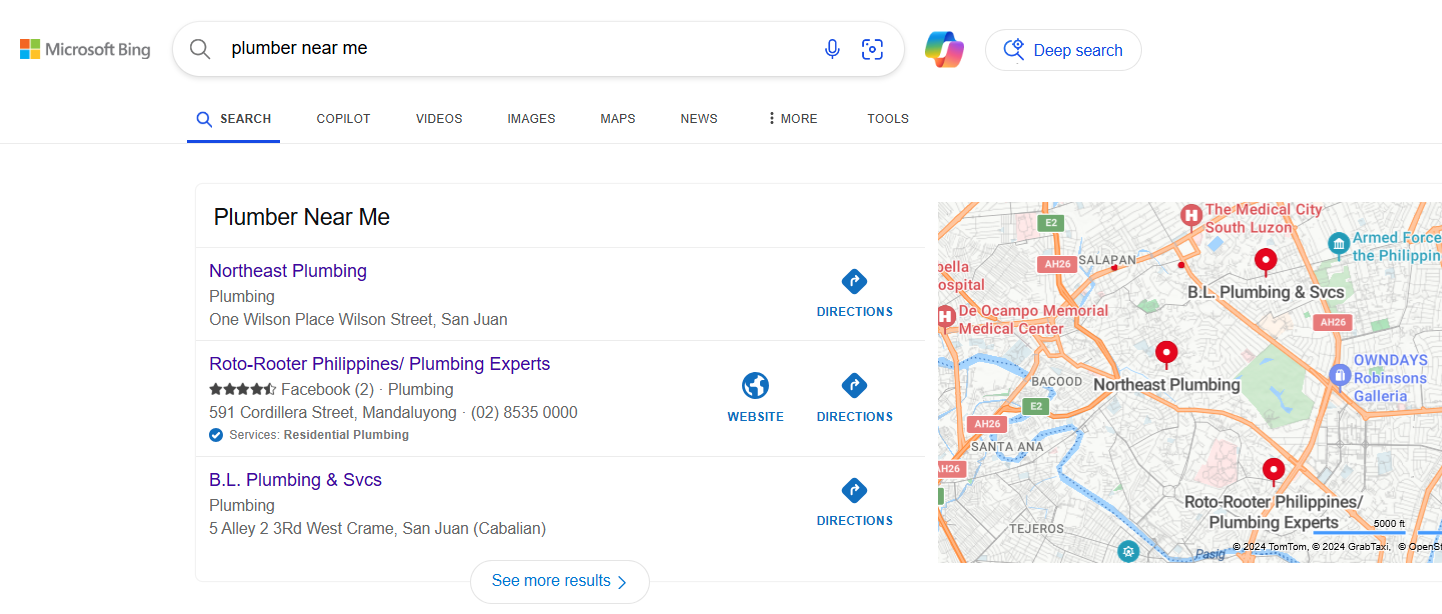Click the 5000 ft map scale
Image resolution: width=1442 pixels, height=614 pixels.
pos(1389,524)
